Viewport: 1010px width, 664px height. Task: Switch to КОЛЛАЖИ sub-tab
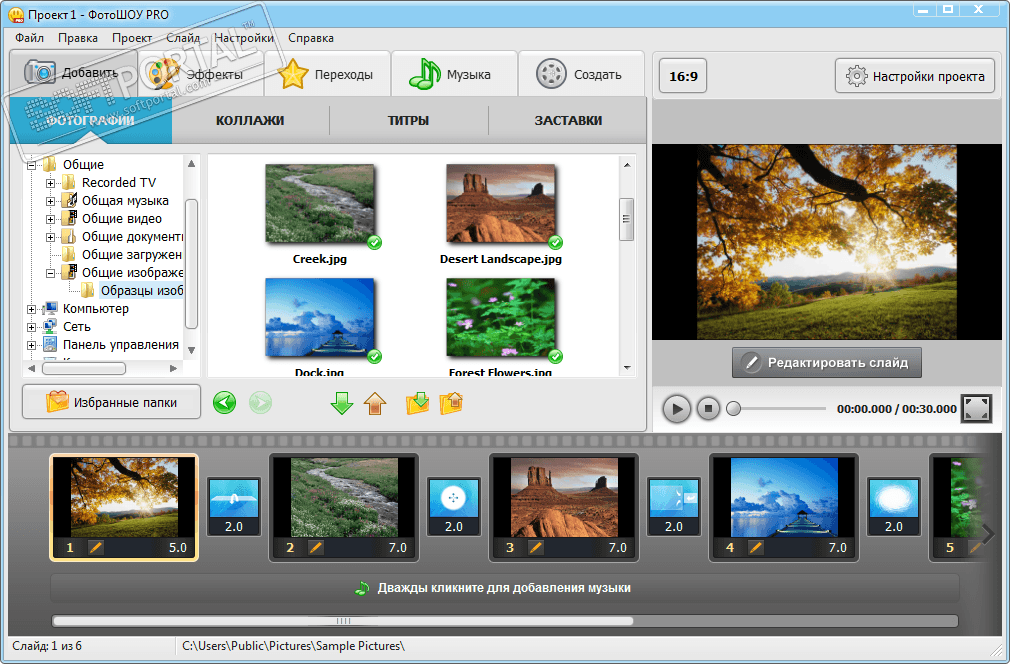pyautogui.click(x=250, y=120)
